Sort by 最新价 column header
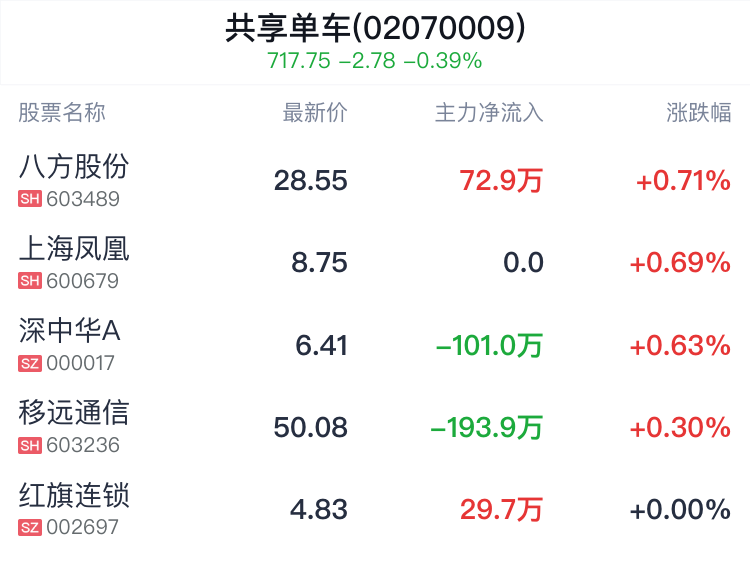 pos(315,113)
